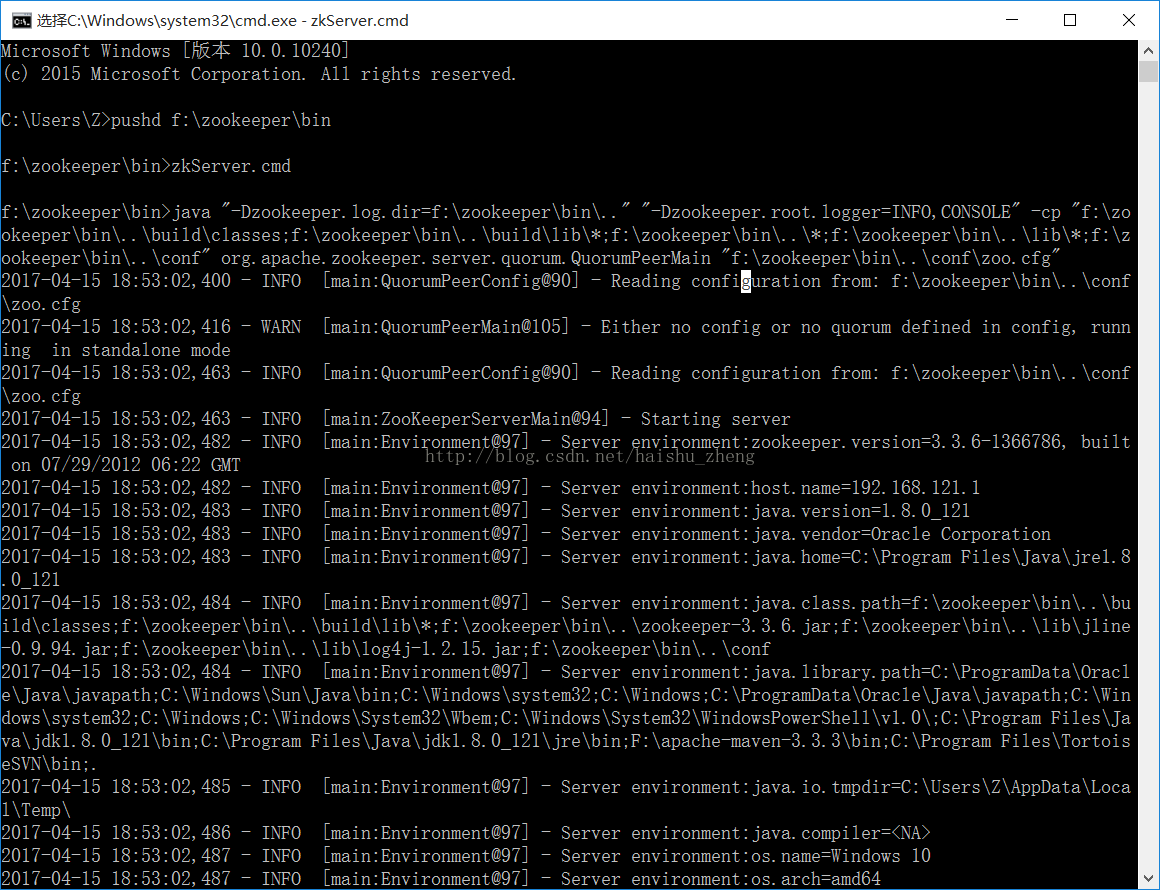Click the 'Microsoft Windows' version line

(x=175, y=50)
